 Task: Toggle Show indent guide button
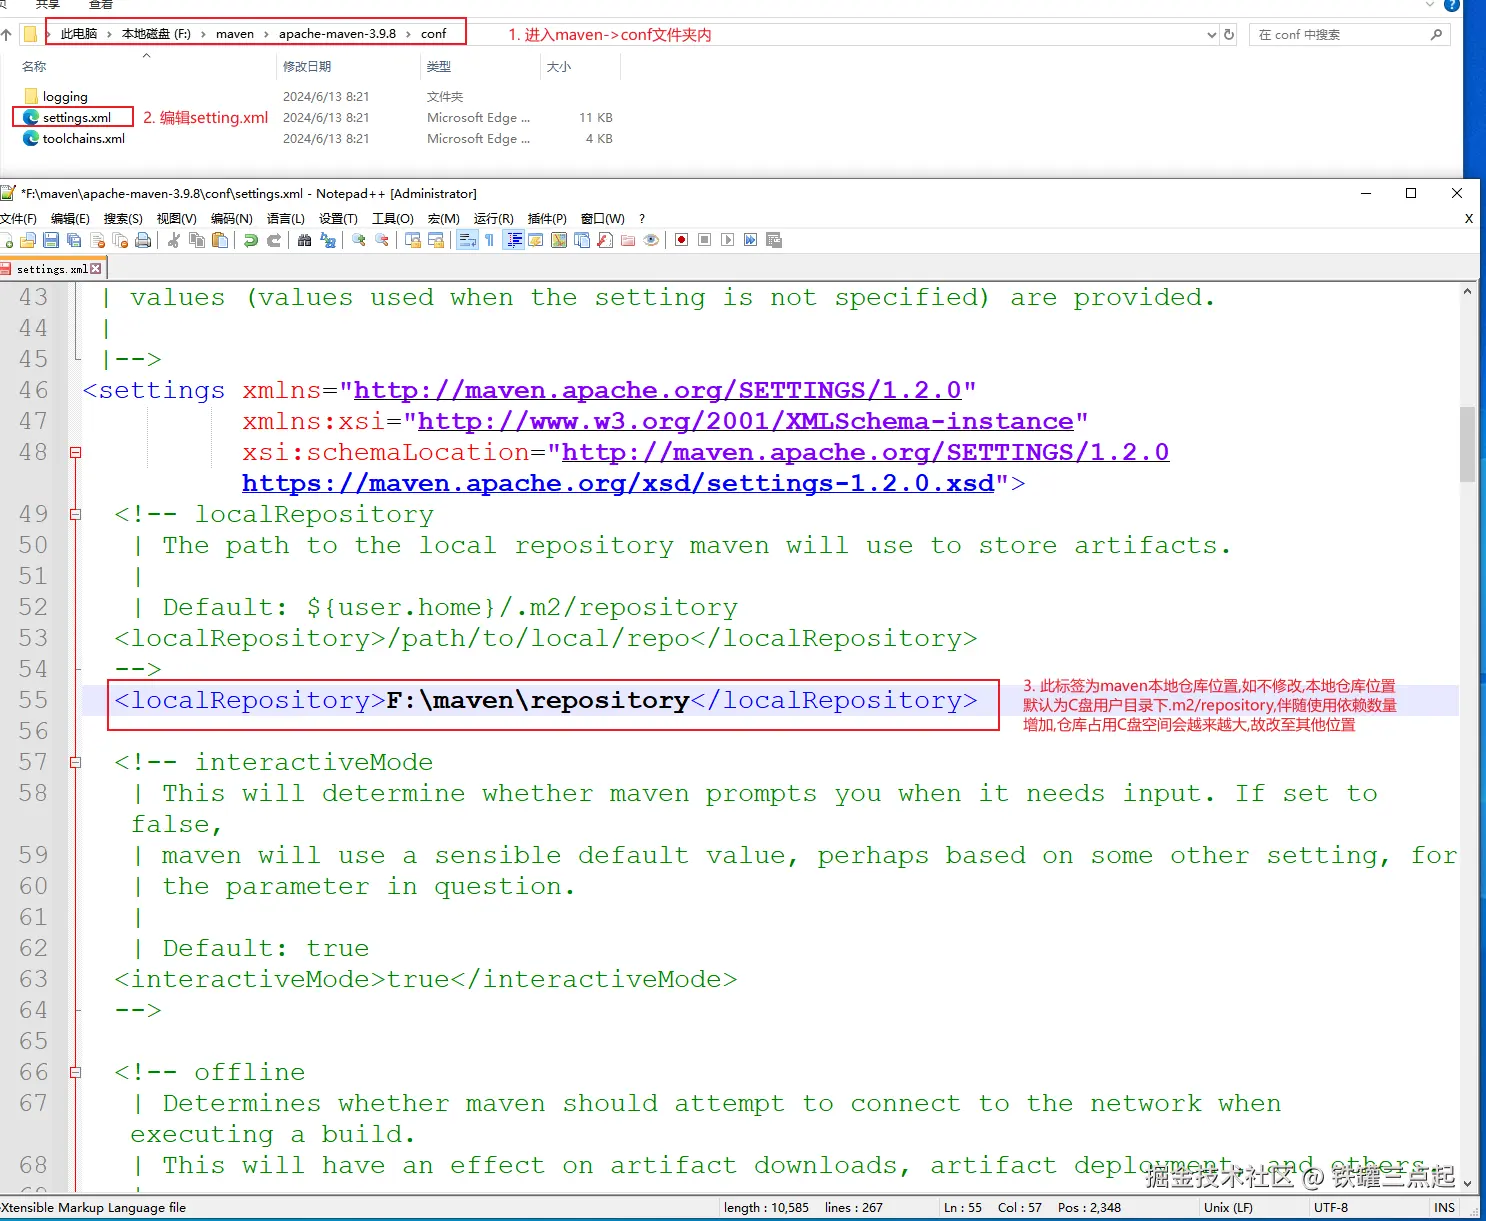pyautogui.click(x=514, y=240)
